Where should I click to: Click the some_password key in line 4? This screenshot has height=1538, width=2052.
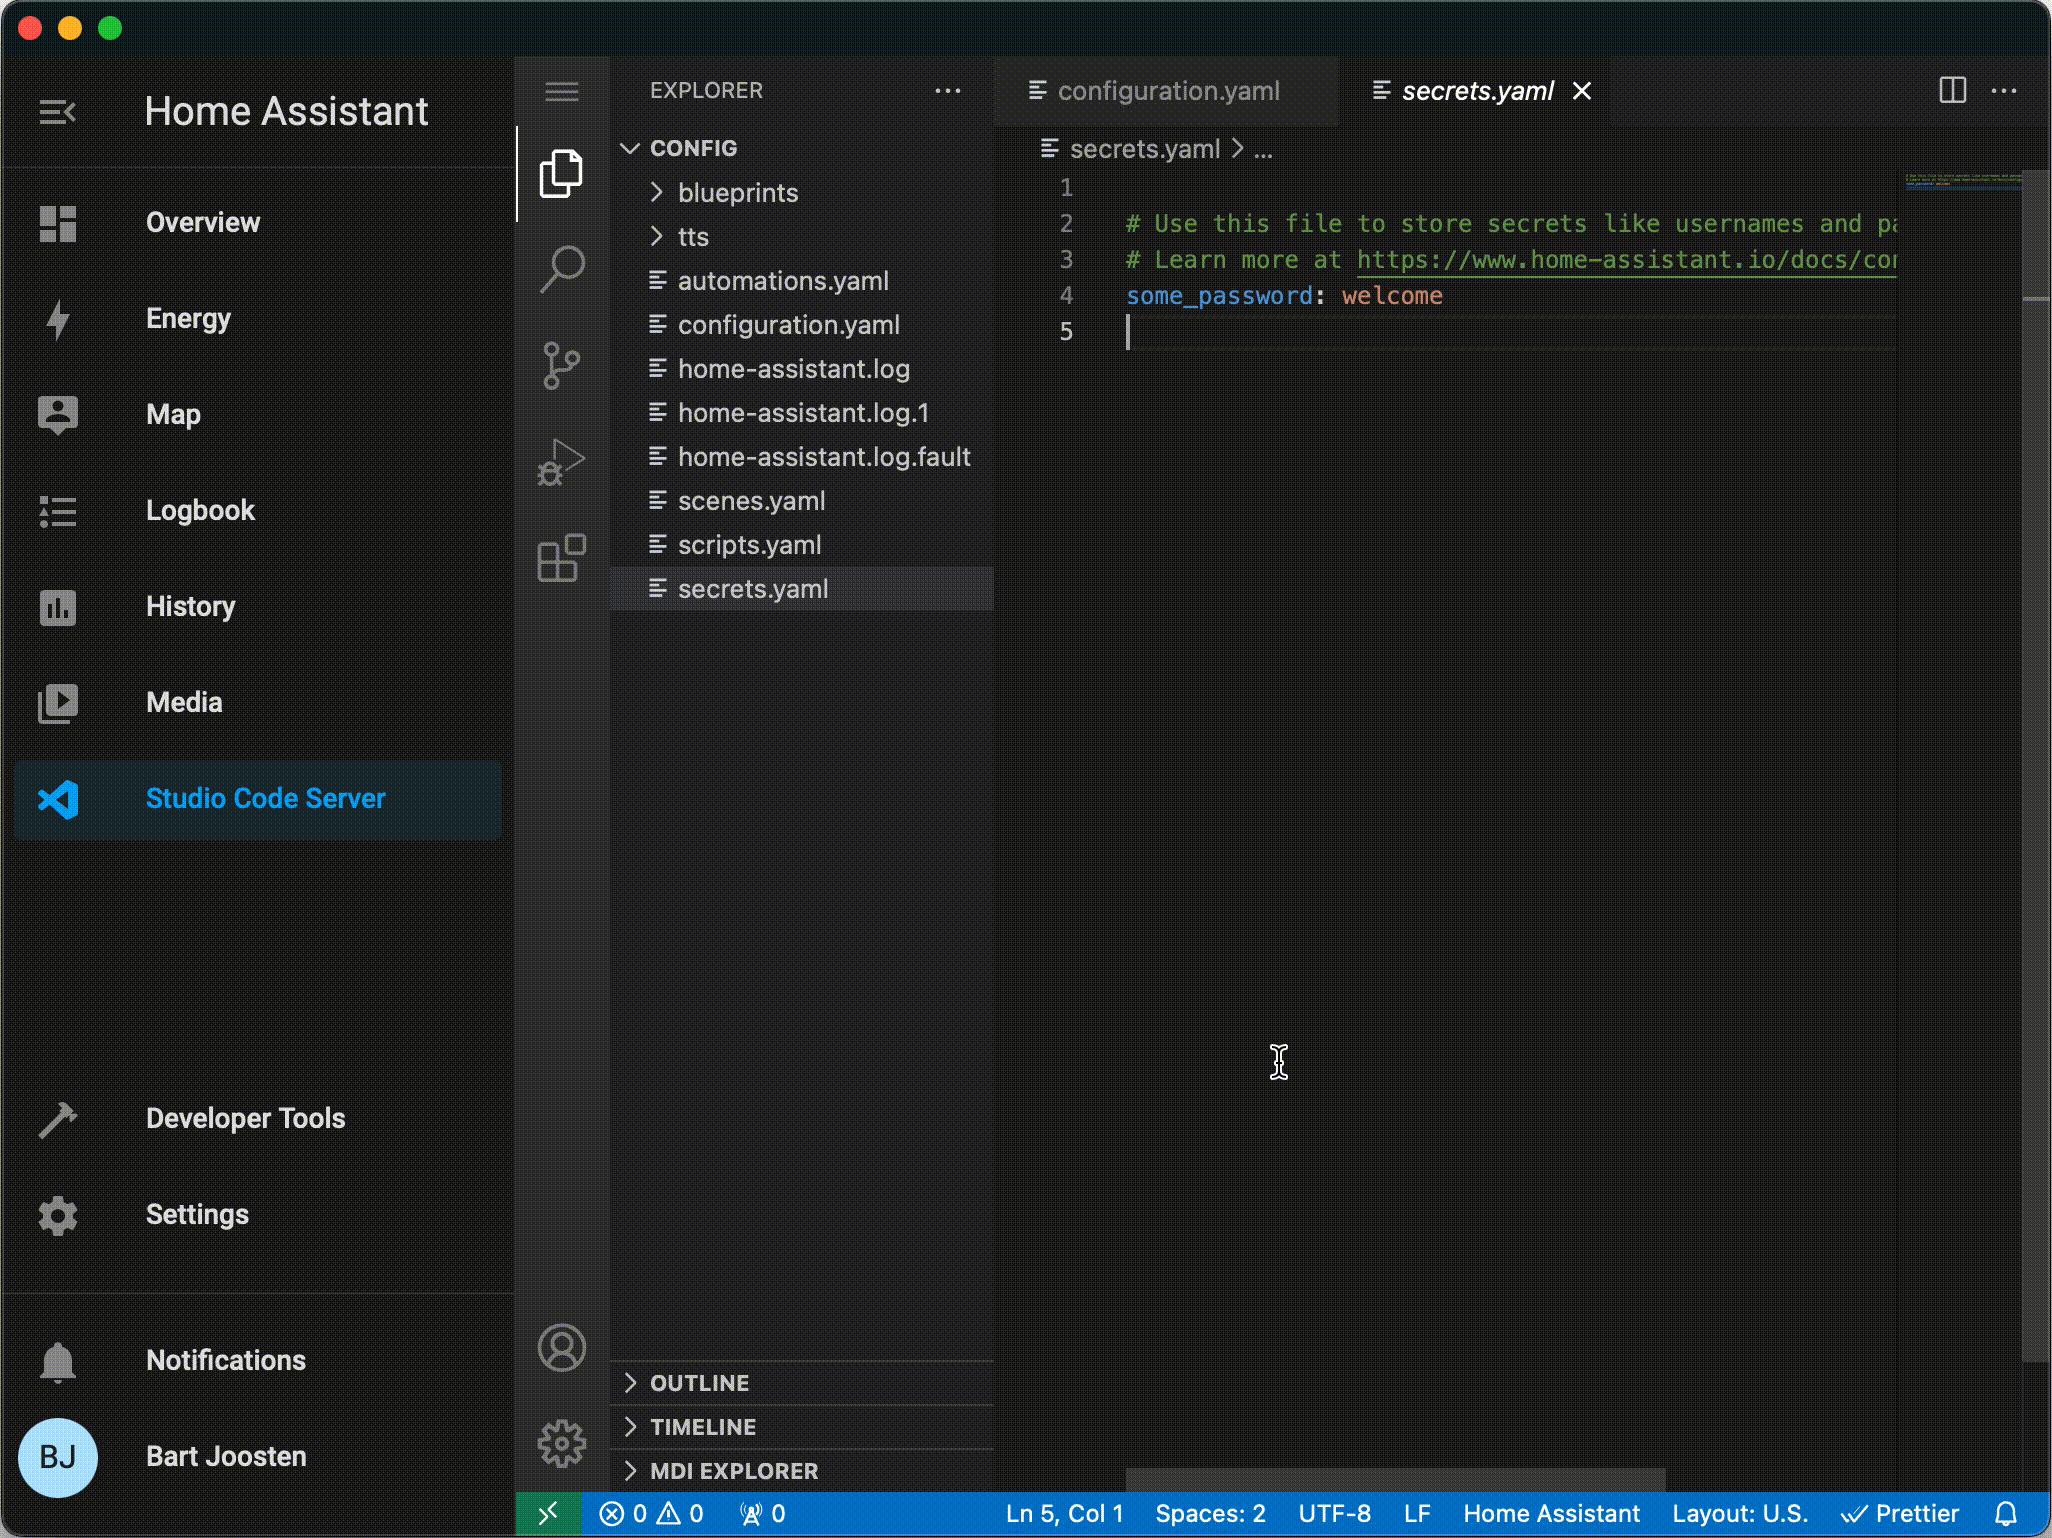click(x=1219, y=296)
